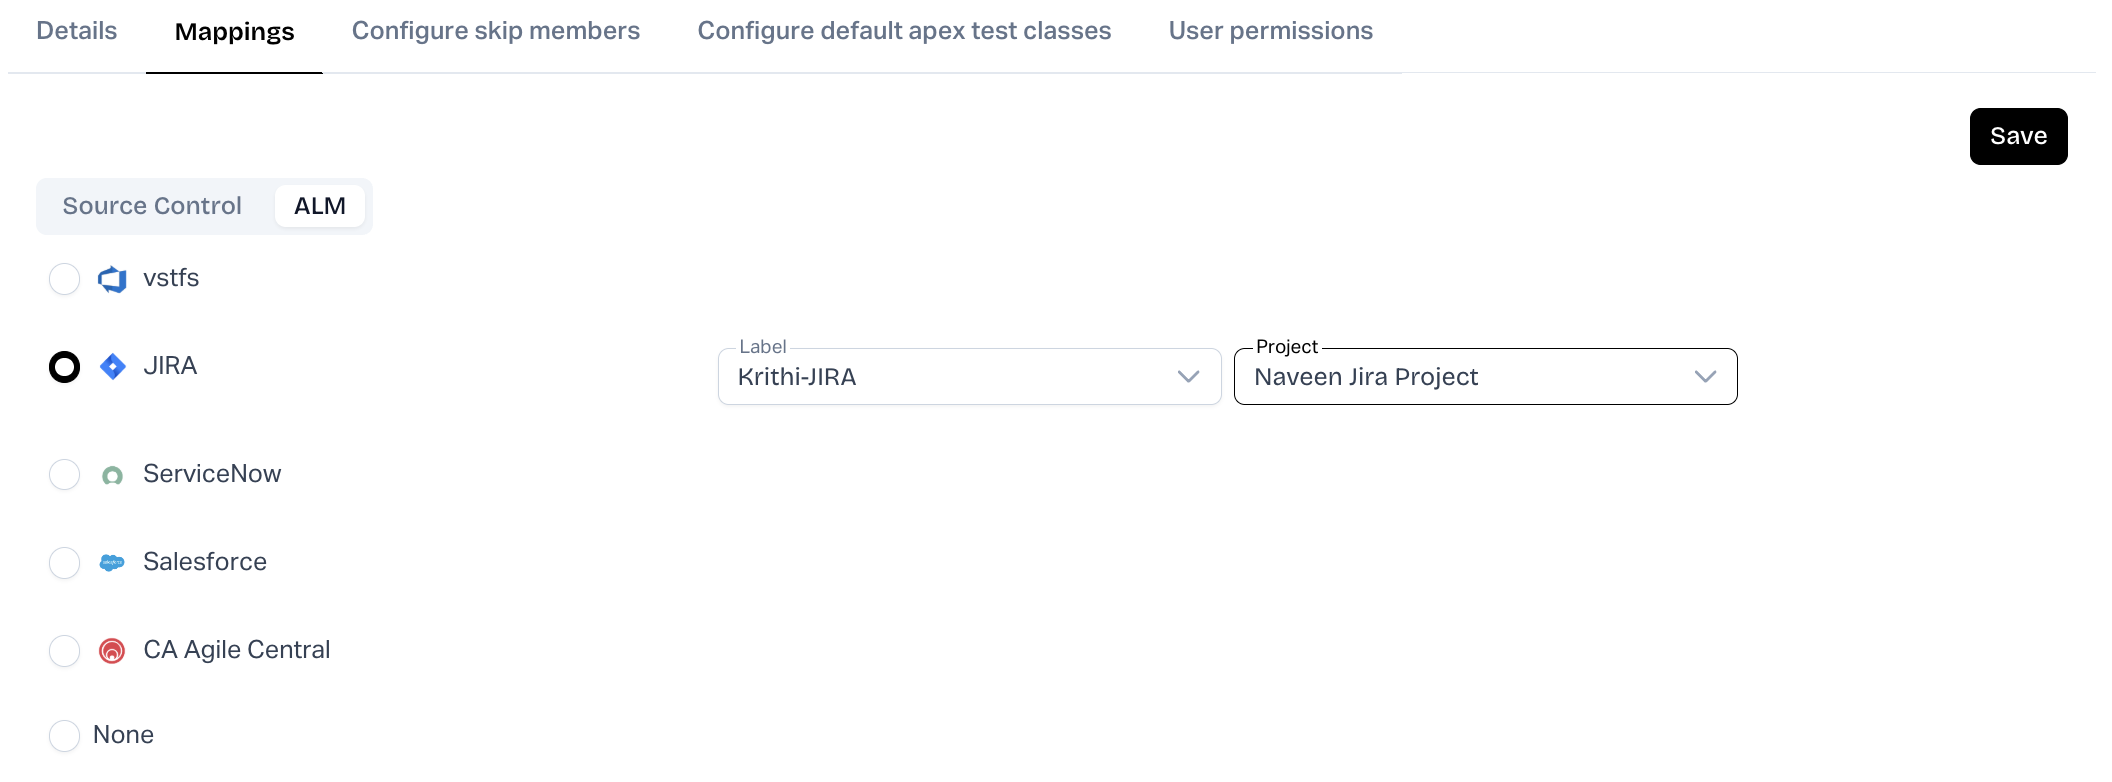Click the Label dropdown chevron arrow
2112x782 pixels.
coord(1188,377)
